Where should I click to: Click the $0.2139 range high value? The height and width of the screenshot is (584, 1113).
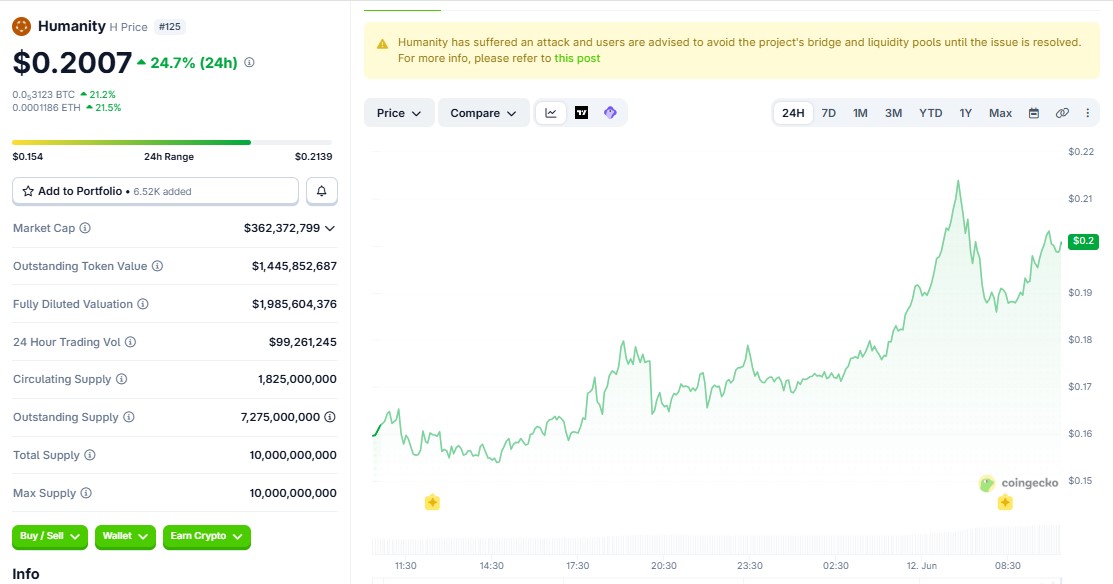314,157
